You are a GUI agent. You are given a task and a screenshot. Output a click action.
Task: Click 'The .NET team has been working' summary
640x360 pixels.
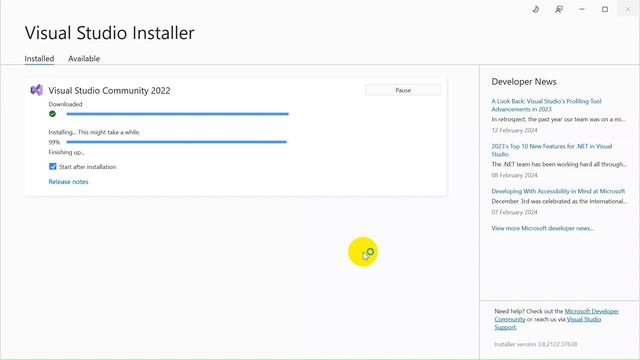559,164
